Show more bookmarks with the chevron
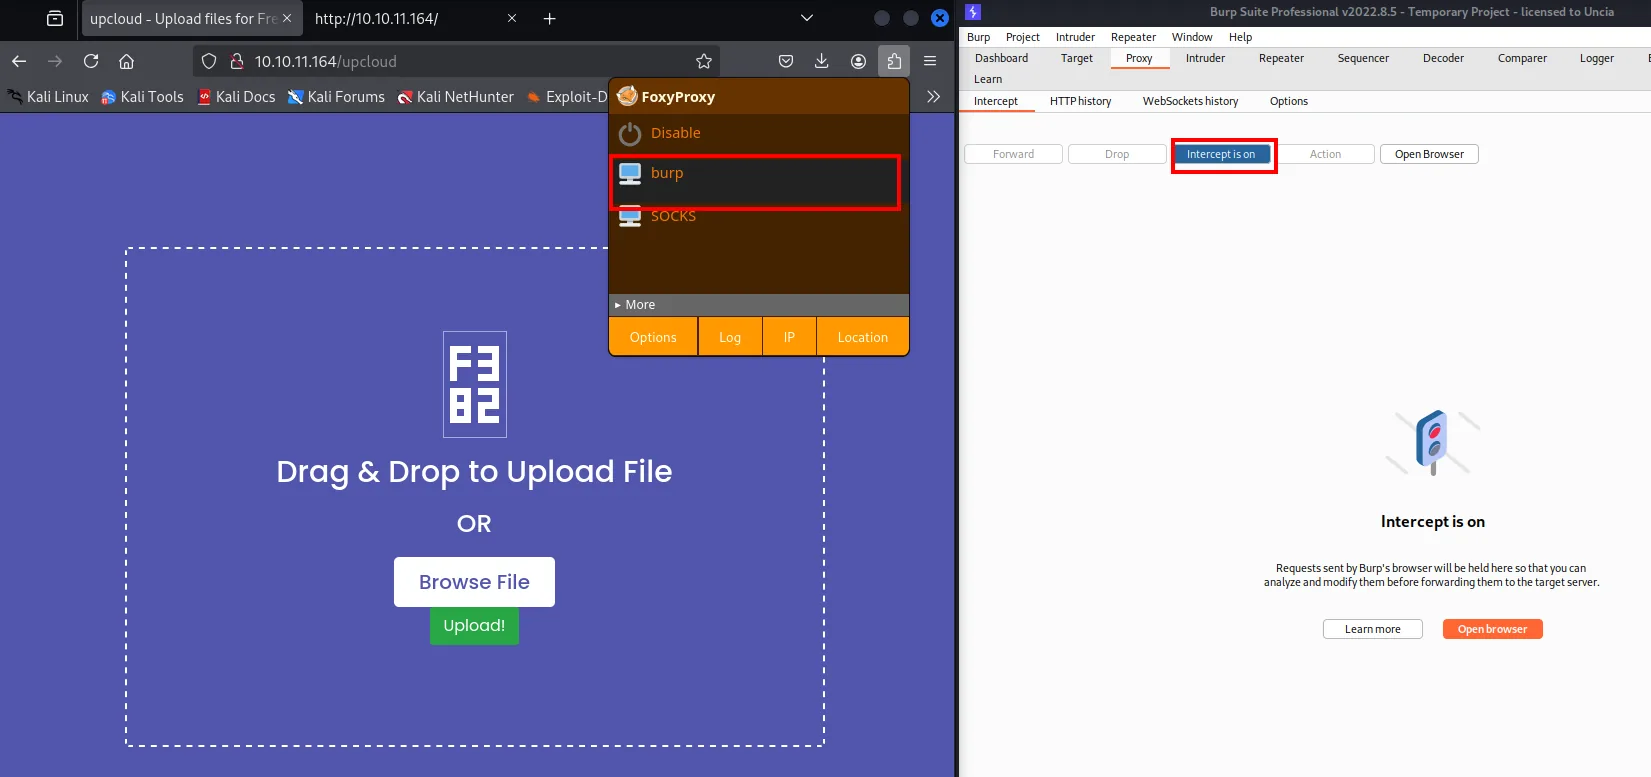Screen dimensions: 1651x777 [x=933, y=96]
